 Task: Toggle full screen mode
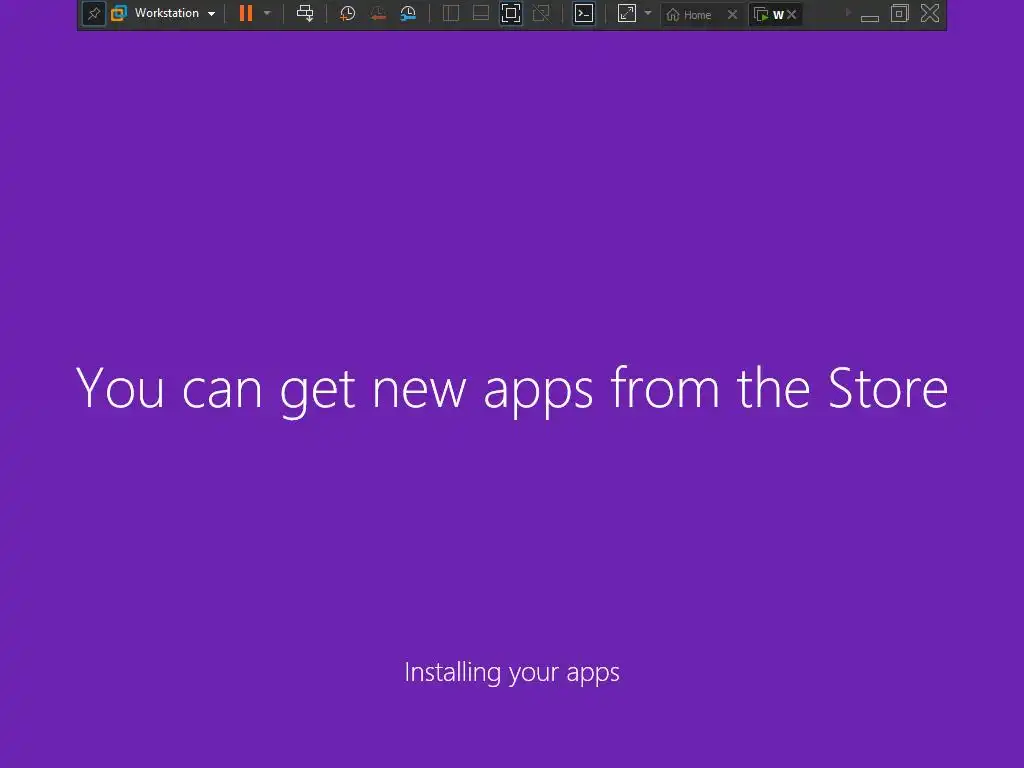[511, 13]
